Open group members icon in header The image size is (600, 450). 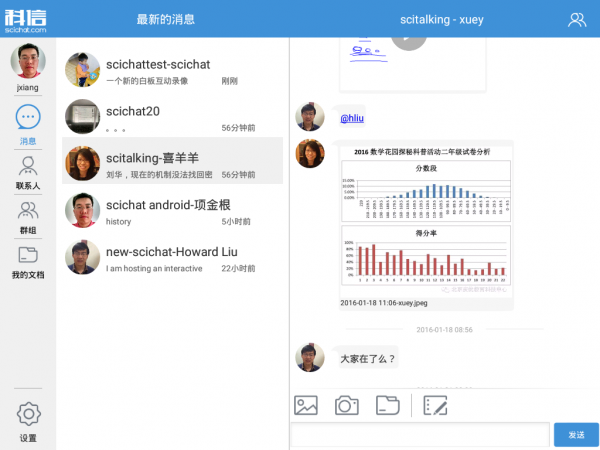[577, 20]
